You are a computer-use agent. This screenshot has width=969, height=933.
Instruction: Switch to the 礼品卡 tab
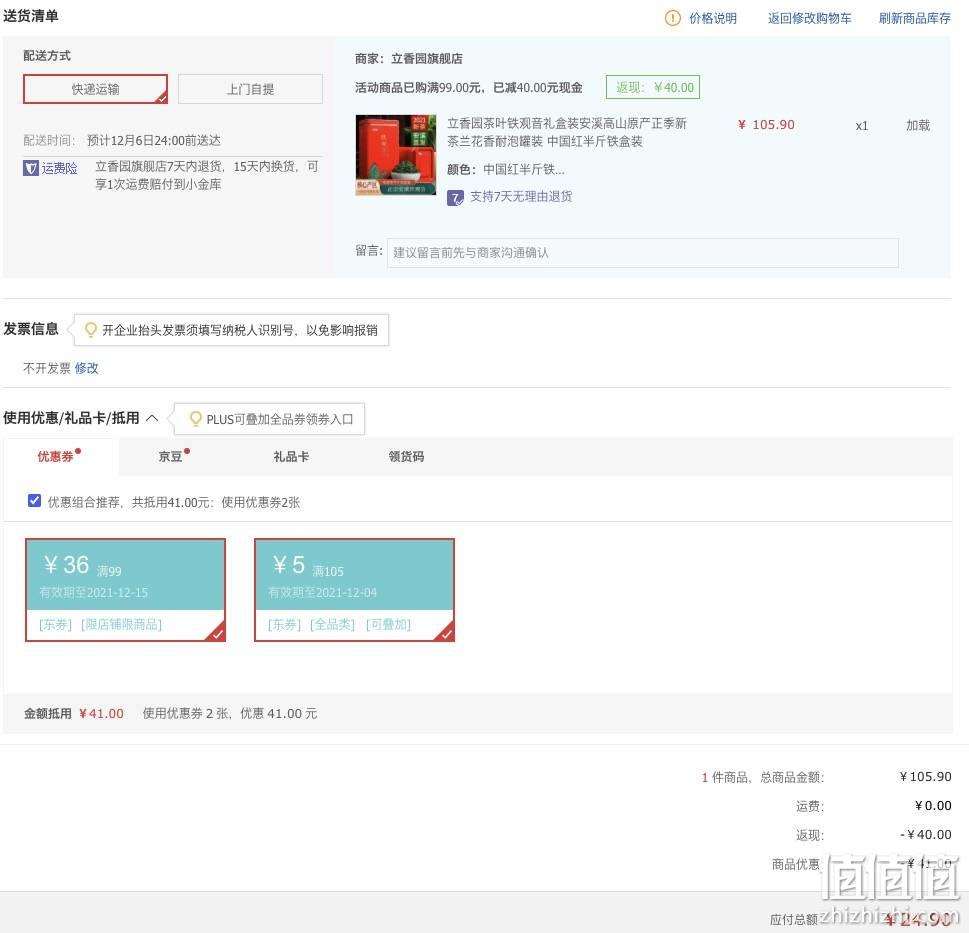coord(291,457)
